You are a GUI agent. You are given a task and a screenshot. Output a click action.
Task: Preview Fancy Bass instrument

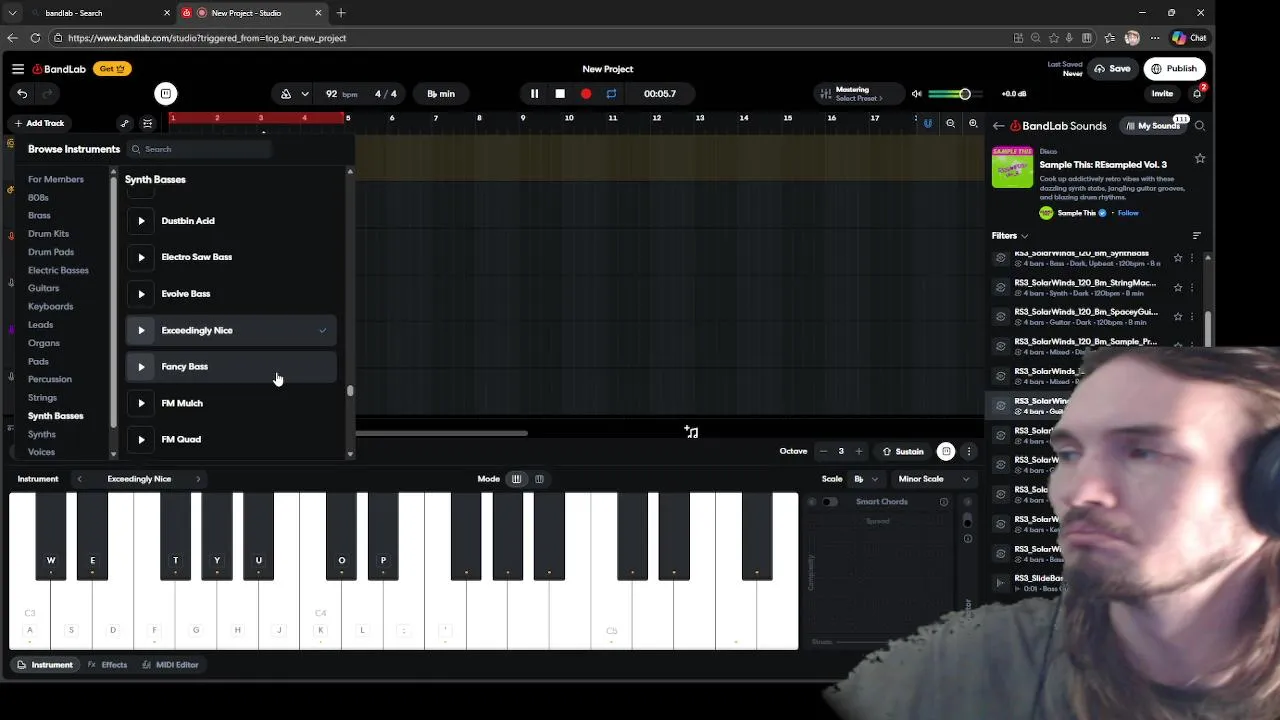pyautogui.click(x=141, y=367)
